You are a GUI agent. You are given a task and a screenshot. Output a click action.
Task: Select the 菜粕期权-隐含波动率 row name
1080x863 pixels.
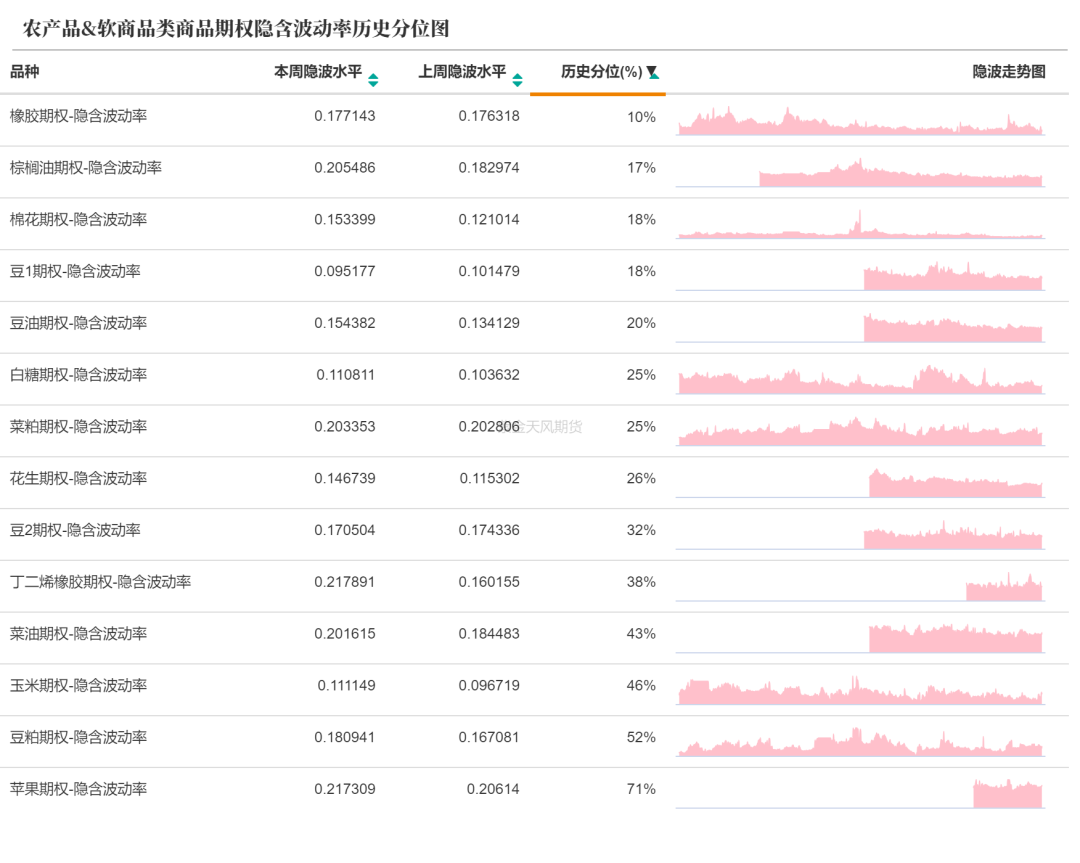[79, 426]
